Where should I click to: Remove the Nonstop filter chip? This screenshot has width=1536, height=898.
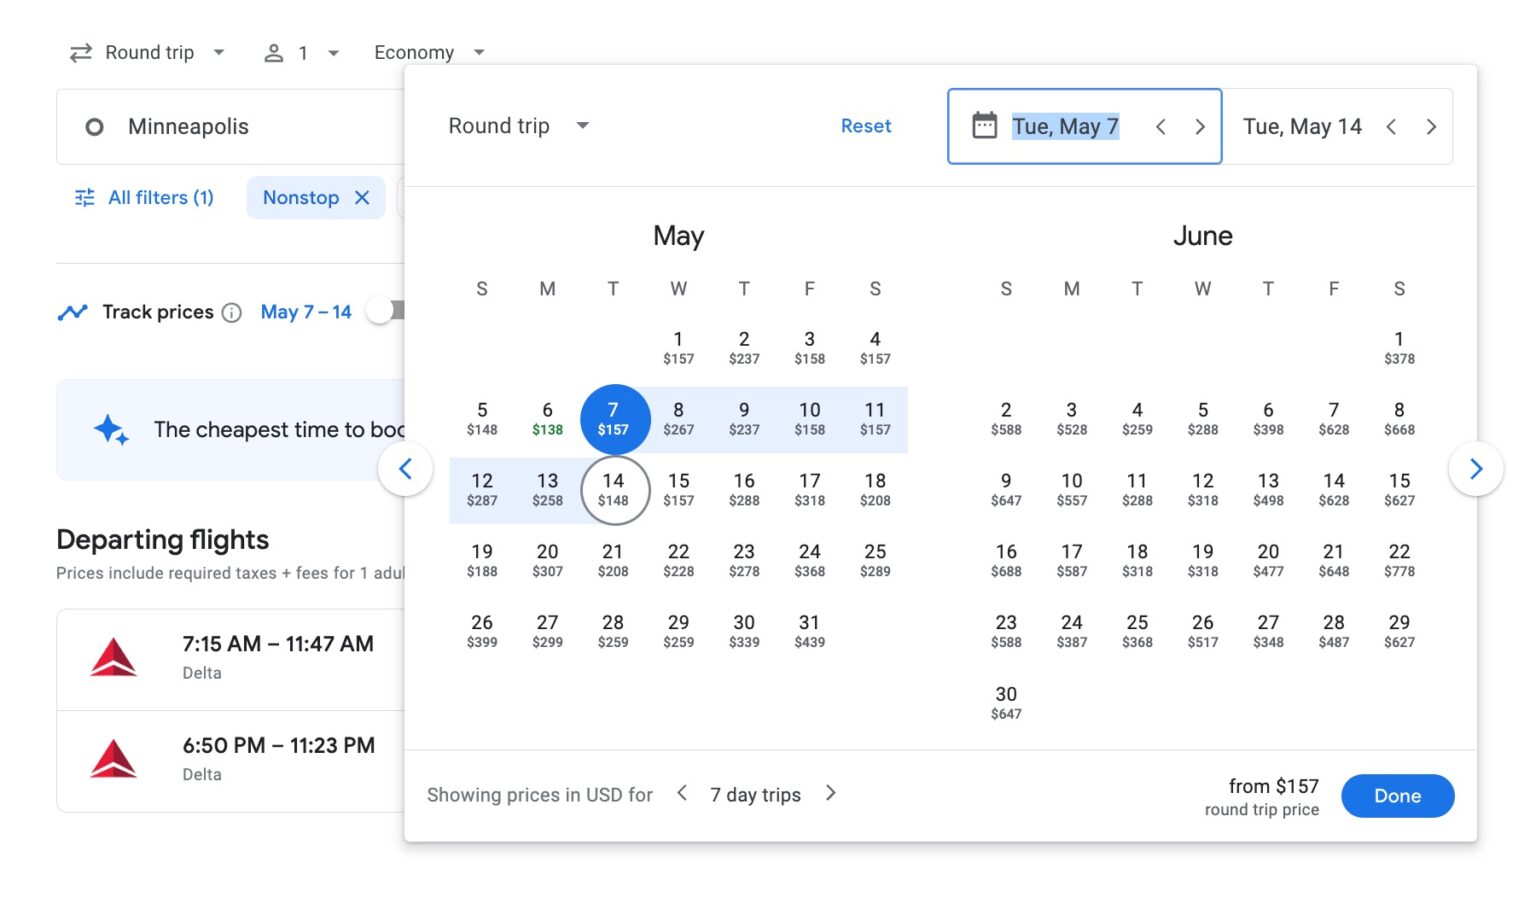[x=364, y=197]
